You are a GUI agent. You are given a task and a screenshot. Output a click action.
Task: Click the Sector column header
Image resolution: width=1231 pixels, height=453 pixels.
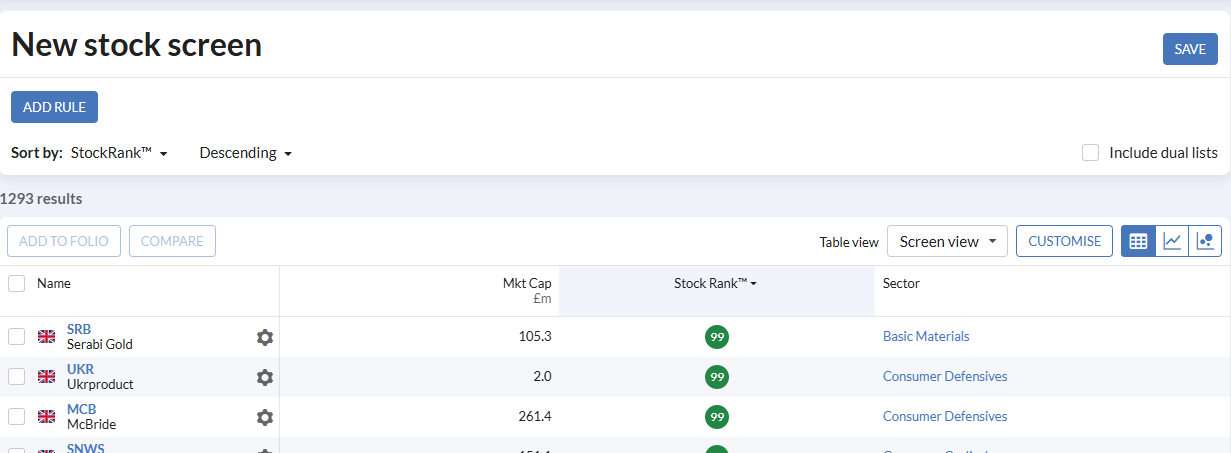point(901,284)
